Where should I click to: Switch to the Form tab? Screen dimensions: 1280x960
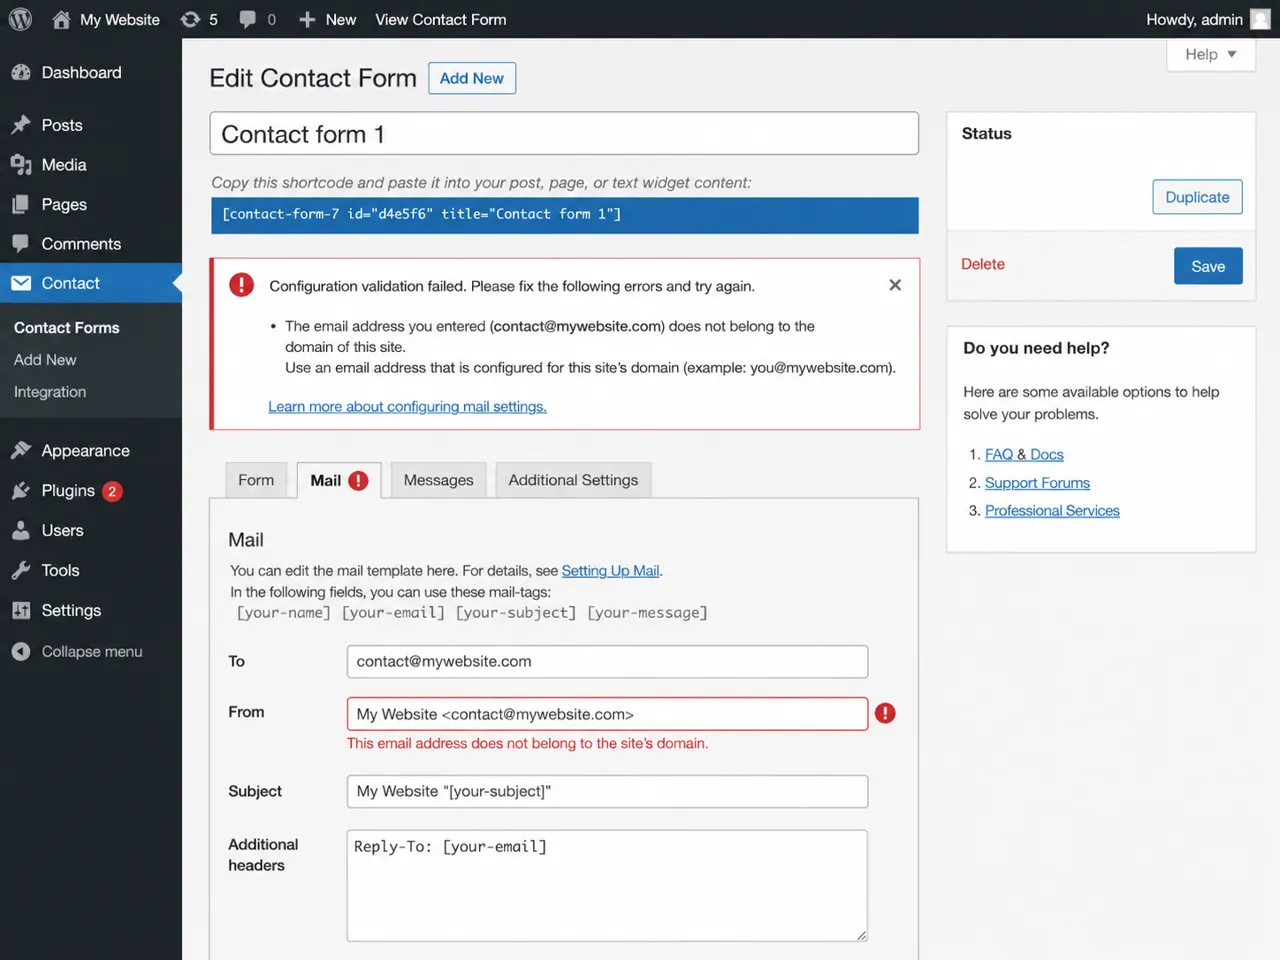tap(256, 480)
